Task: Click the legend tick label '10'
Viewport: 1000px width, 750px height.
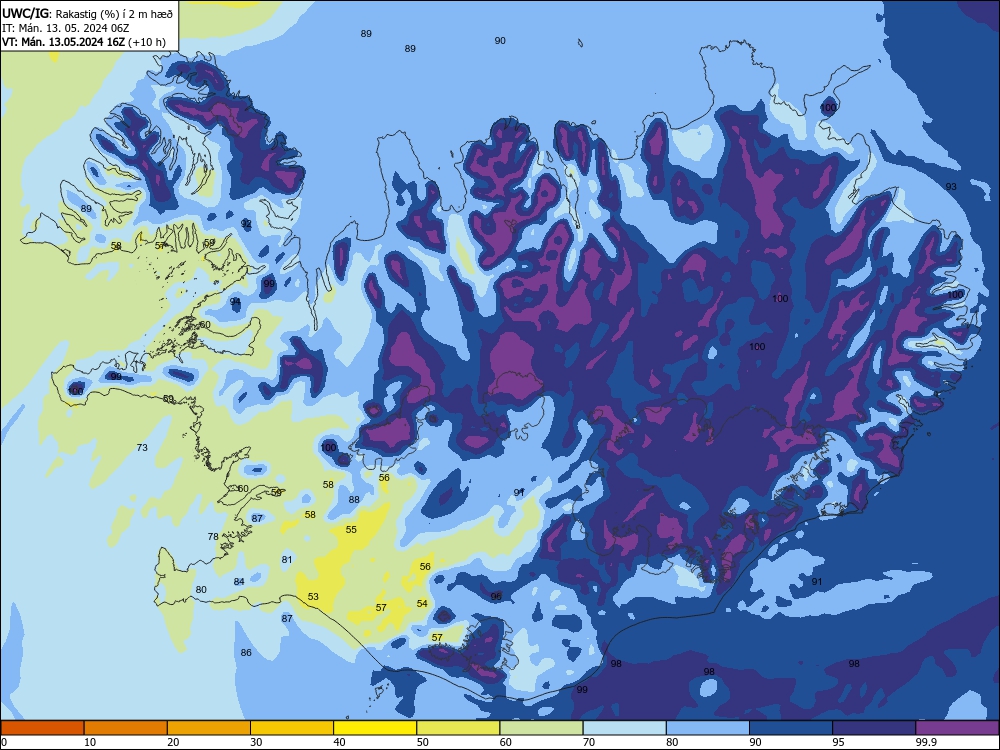Action: tap(90, 742)
